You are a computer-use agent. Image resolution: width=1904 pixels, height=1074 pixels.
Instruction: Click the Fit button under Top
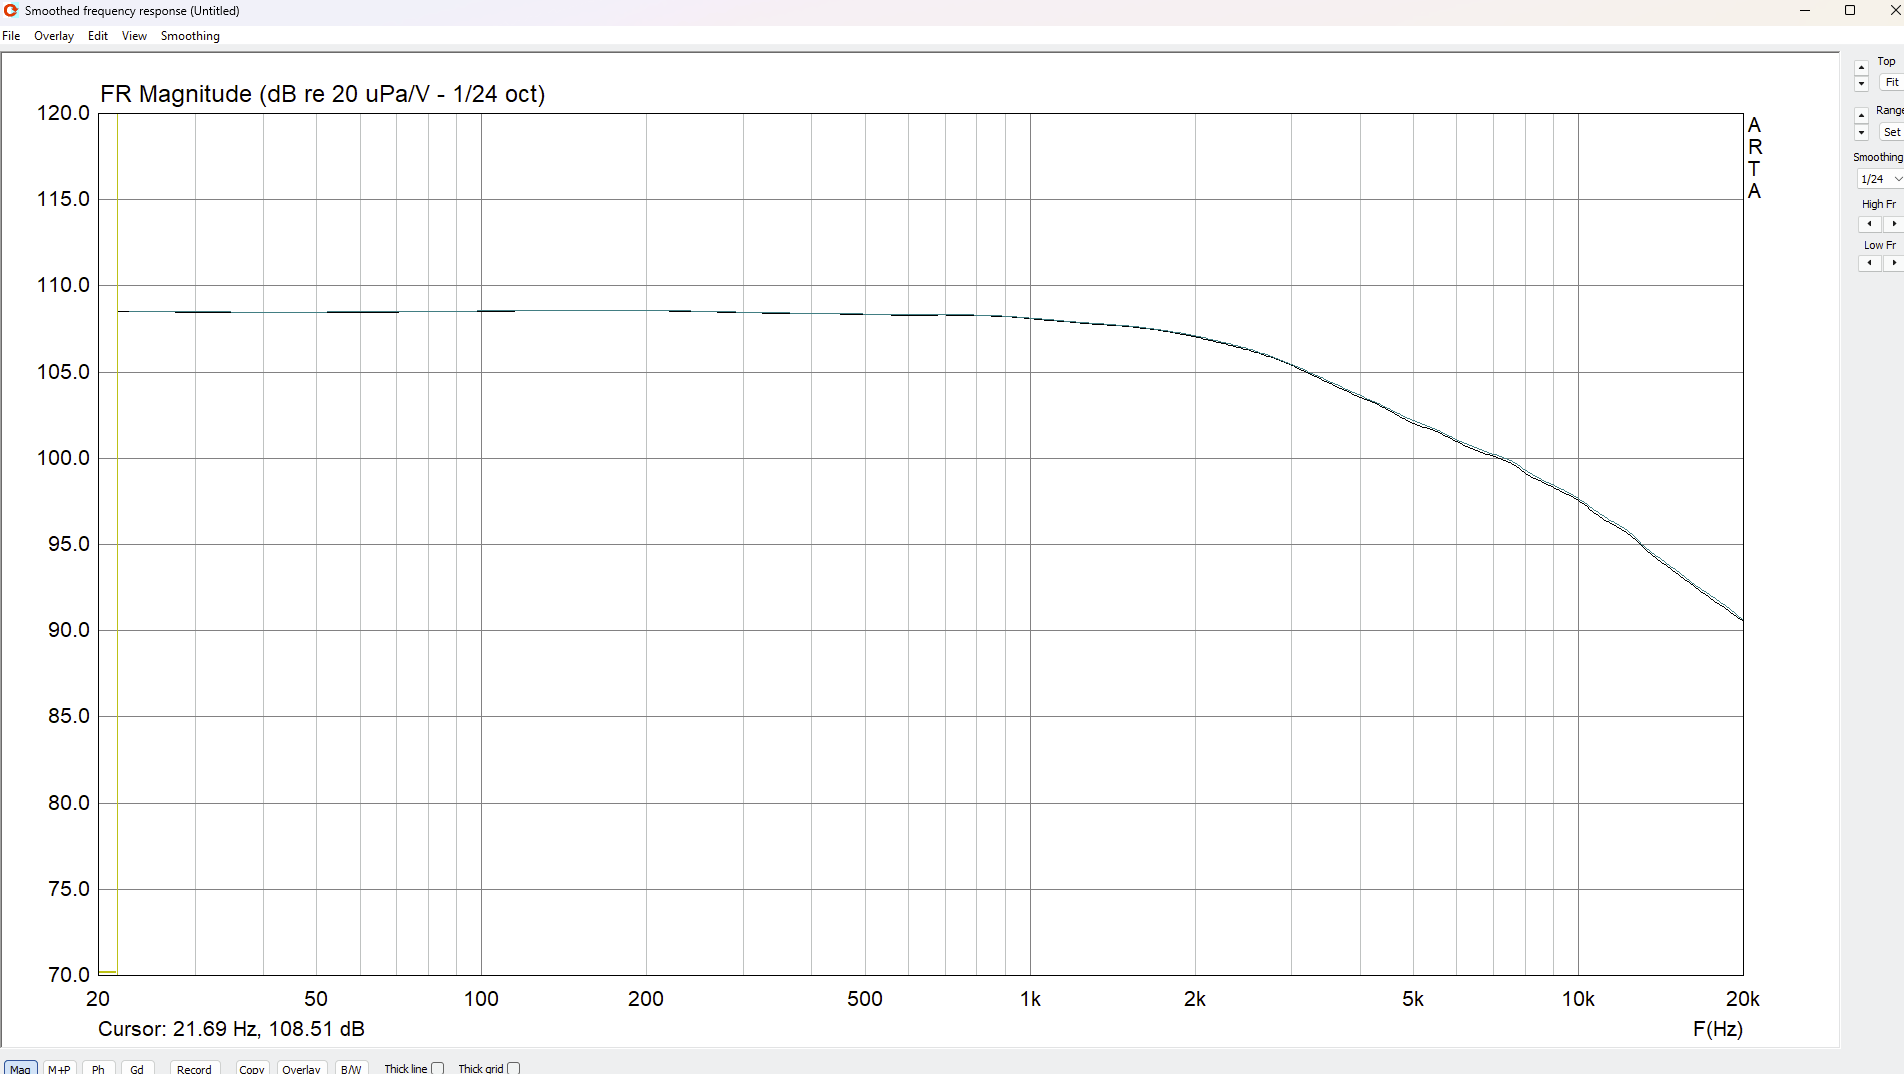(x=1891, y=83)
